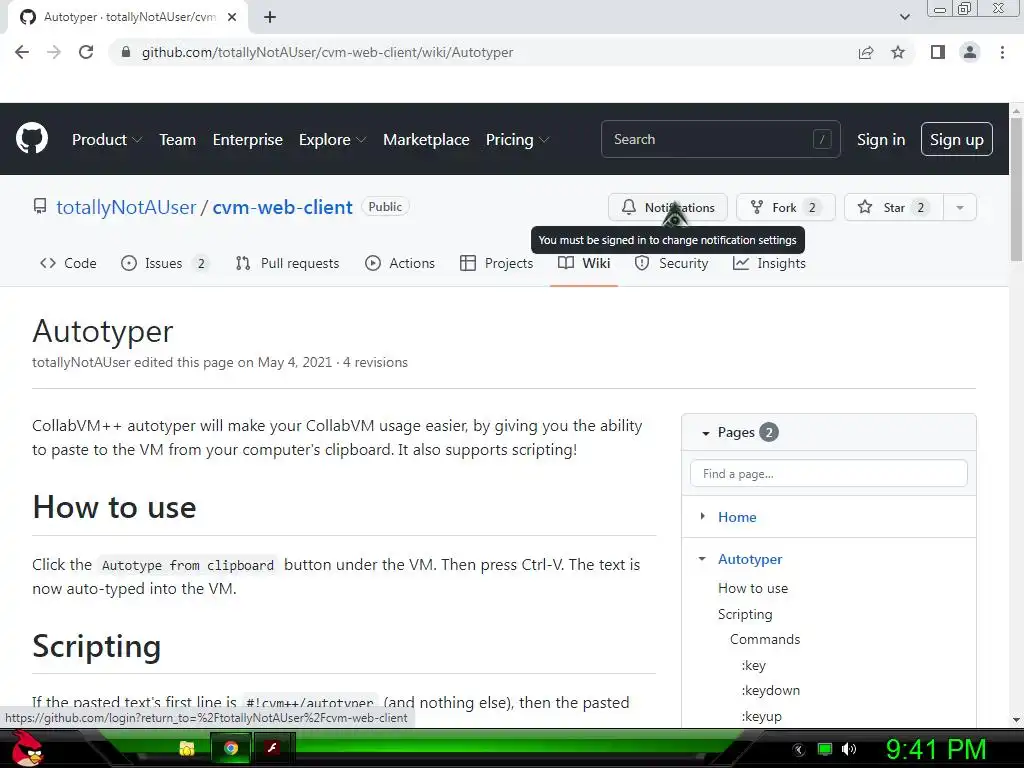Open the tab search chevron in title bar
The image size is (1024, 768).
tap(904, 17)
